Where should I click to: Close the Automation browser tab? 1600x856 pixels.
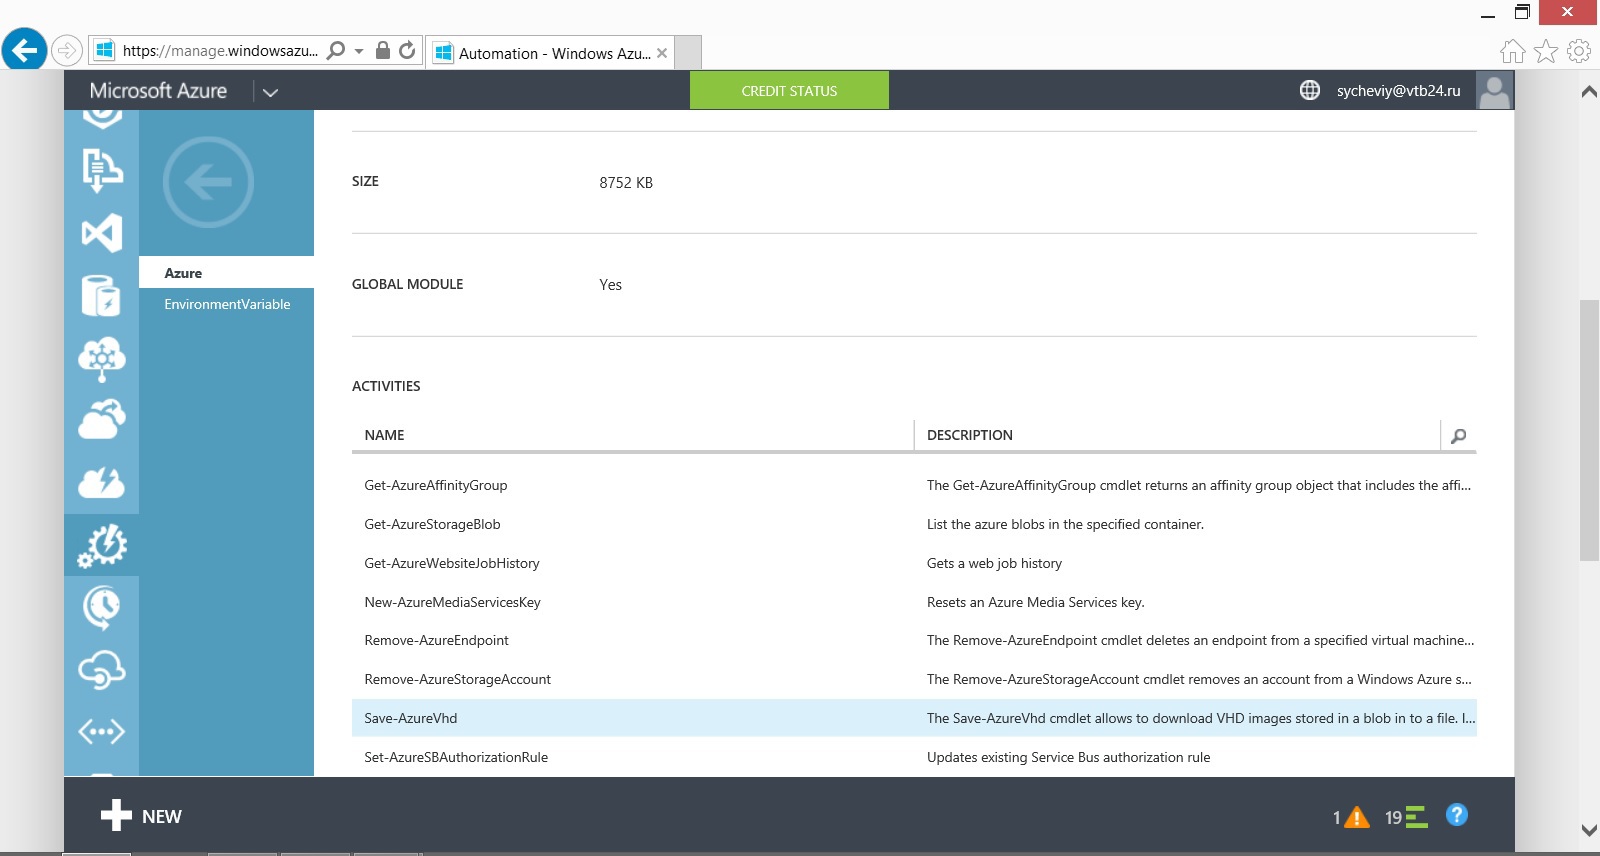662,53
